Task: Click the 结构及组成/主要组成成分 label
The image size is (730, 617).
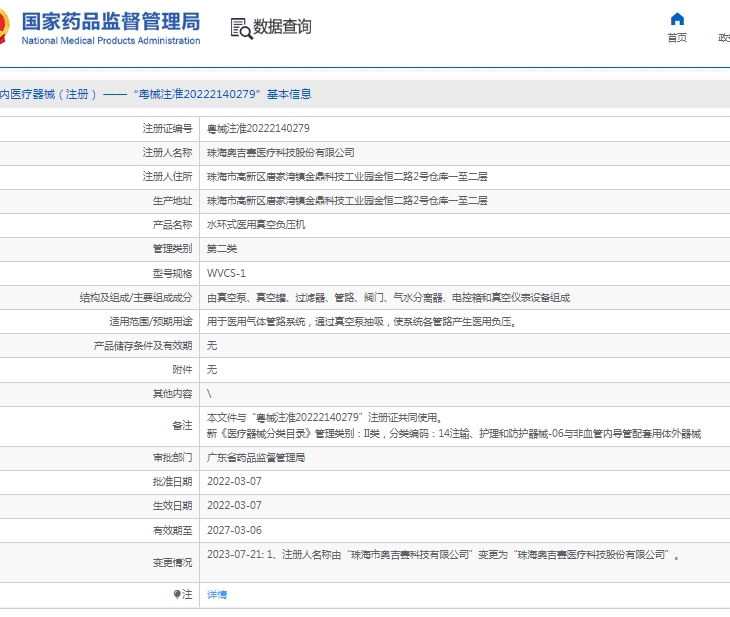Action: [136, 298]
